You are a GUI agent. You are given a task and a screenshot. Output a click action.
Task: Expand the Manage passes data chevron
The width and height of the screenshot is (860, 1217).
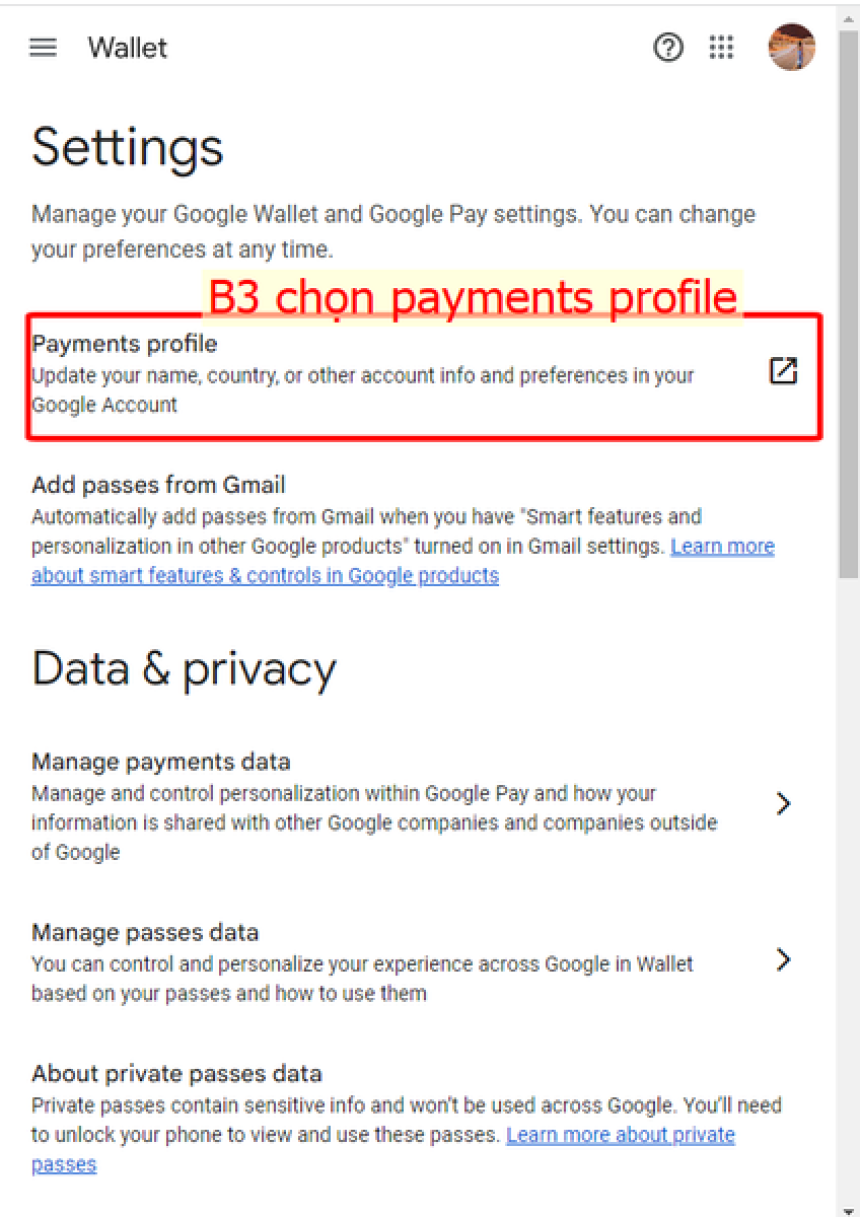(784, 960)
